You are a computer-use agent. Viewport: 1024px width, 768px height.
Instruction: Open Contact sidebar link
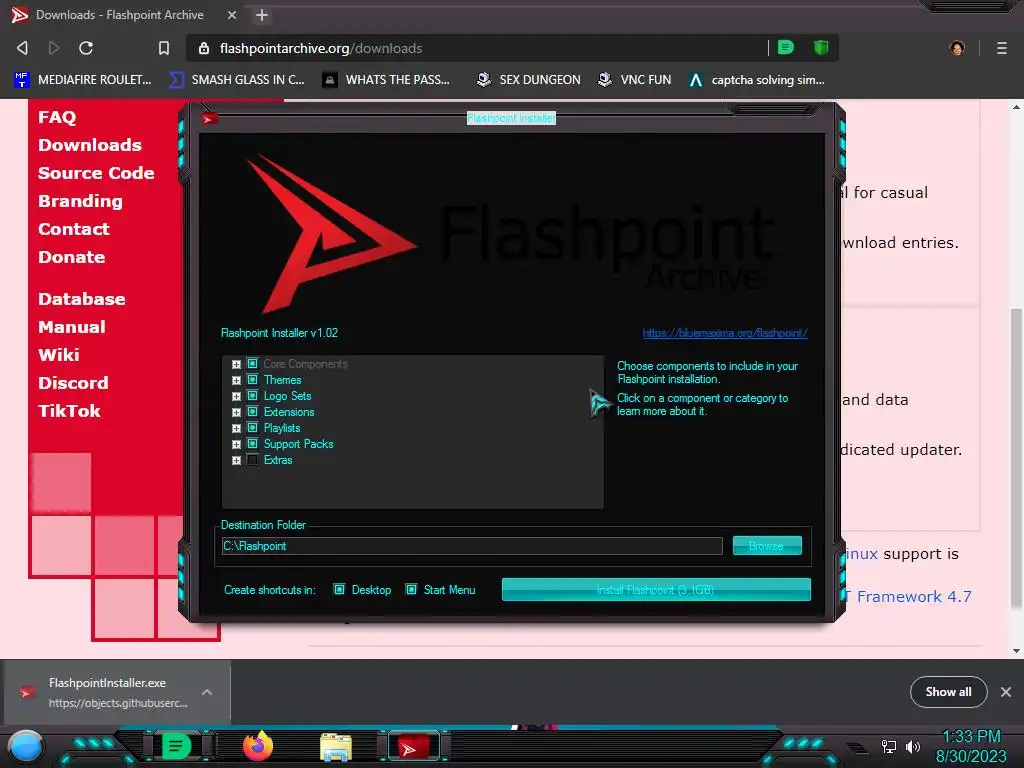pyautogui.click(x=74, y=229)
